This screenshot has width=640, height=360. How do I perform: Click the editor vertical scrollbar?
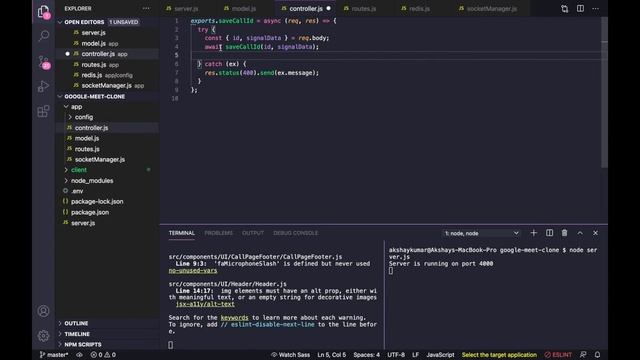604,92
